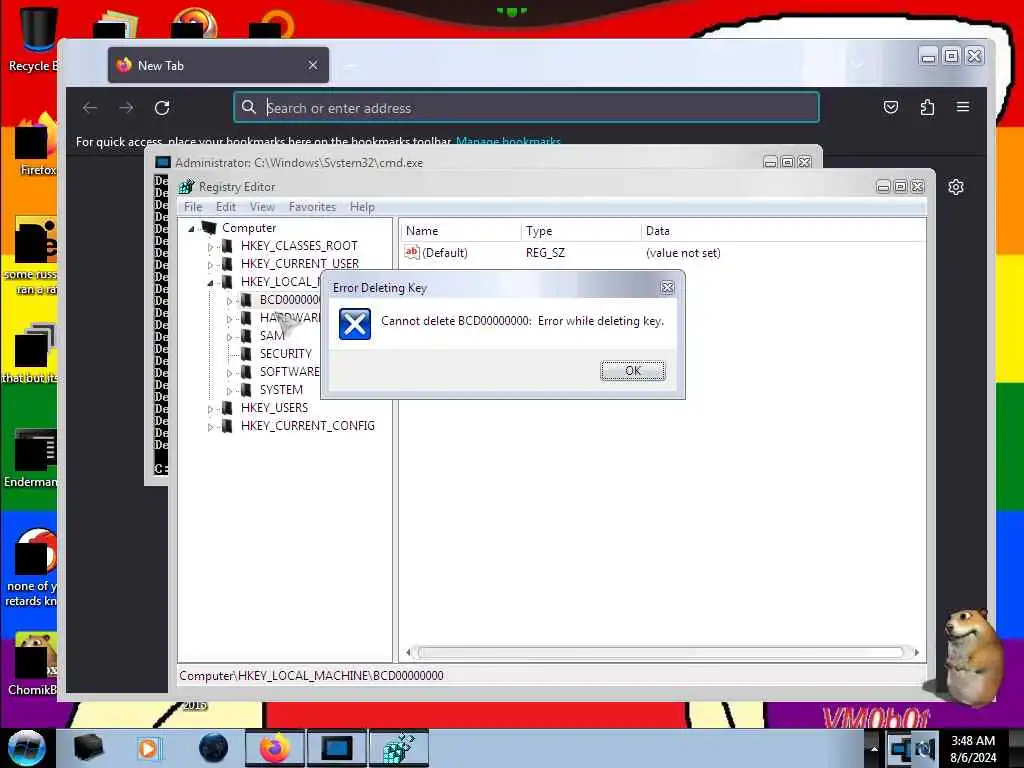Open the taskbar clock showing 3:48 AM

click(x=973, y=749)
